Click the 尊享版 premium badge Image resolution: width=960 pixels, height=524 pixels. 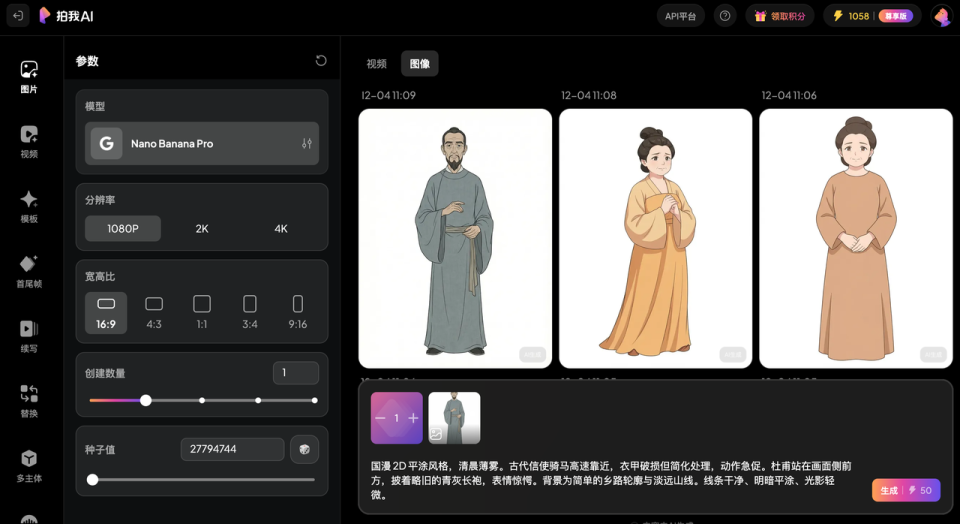[896, 16]
